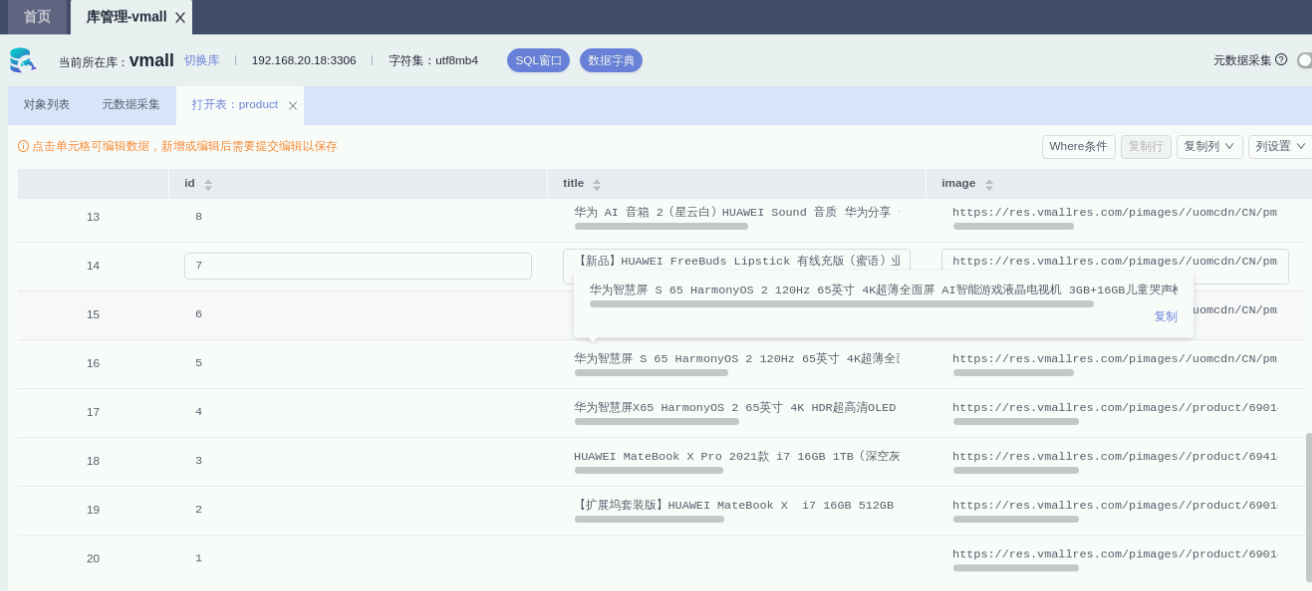Image resolution: width=1312 pixels, height=591 pixels.
Task: Click the image URL cell in row 13
Action: pos(1114,212)
